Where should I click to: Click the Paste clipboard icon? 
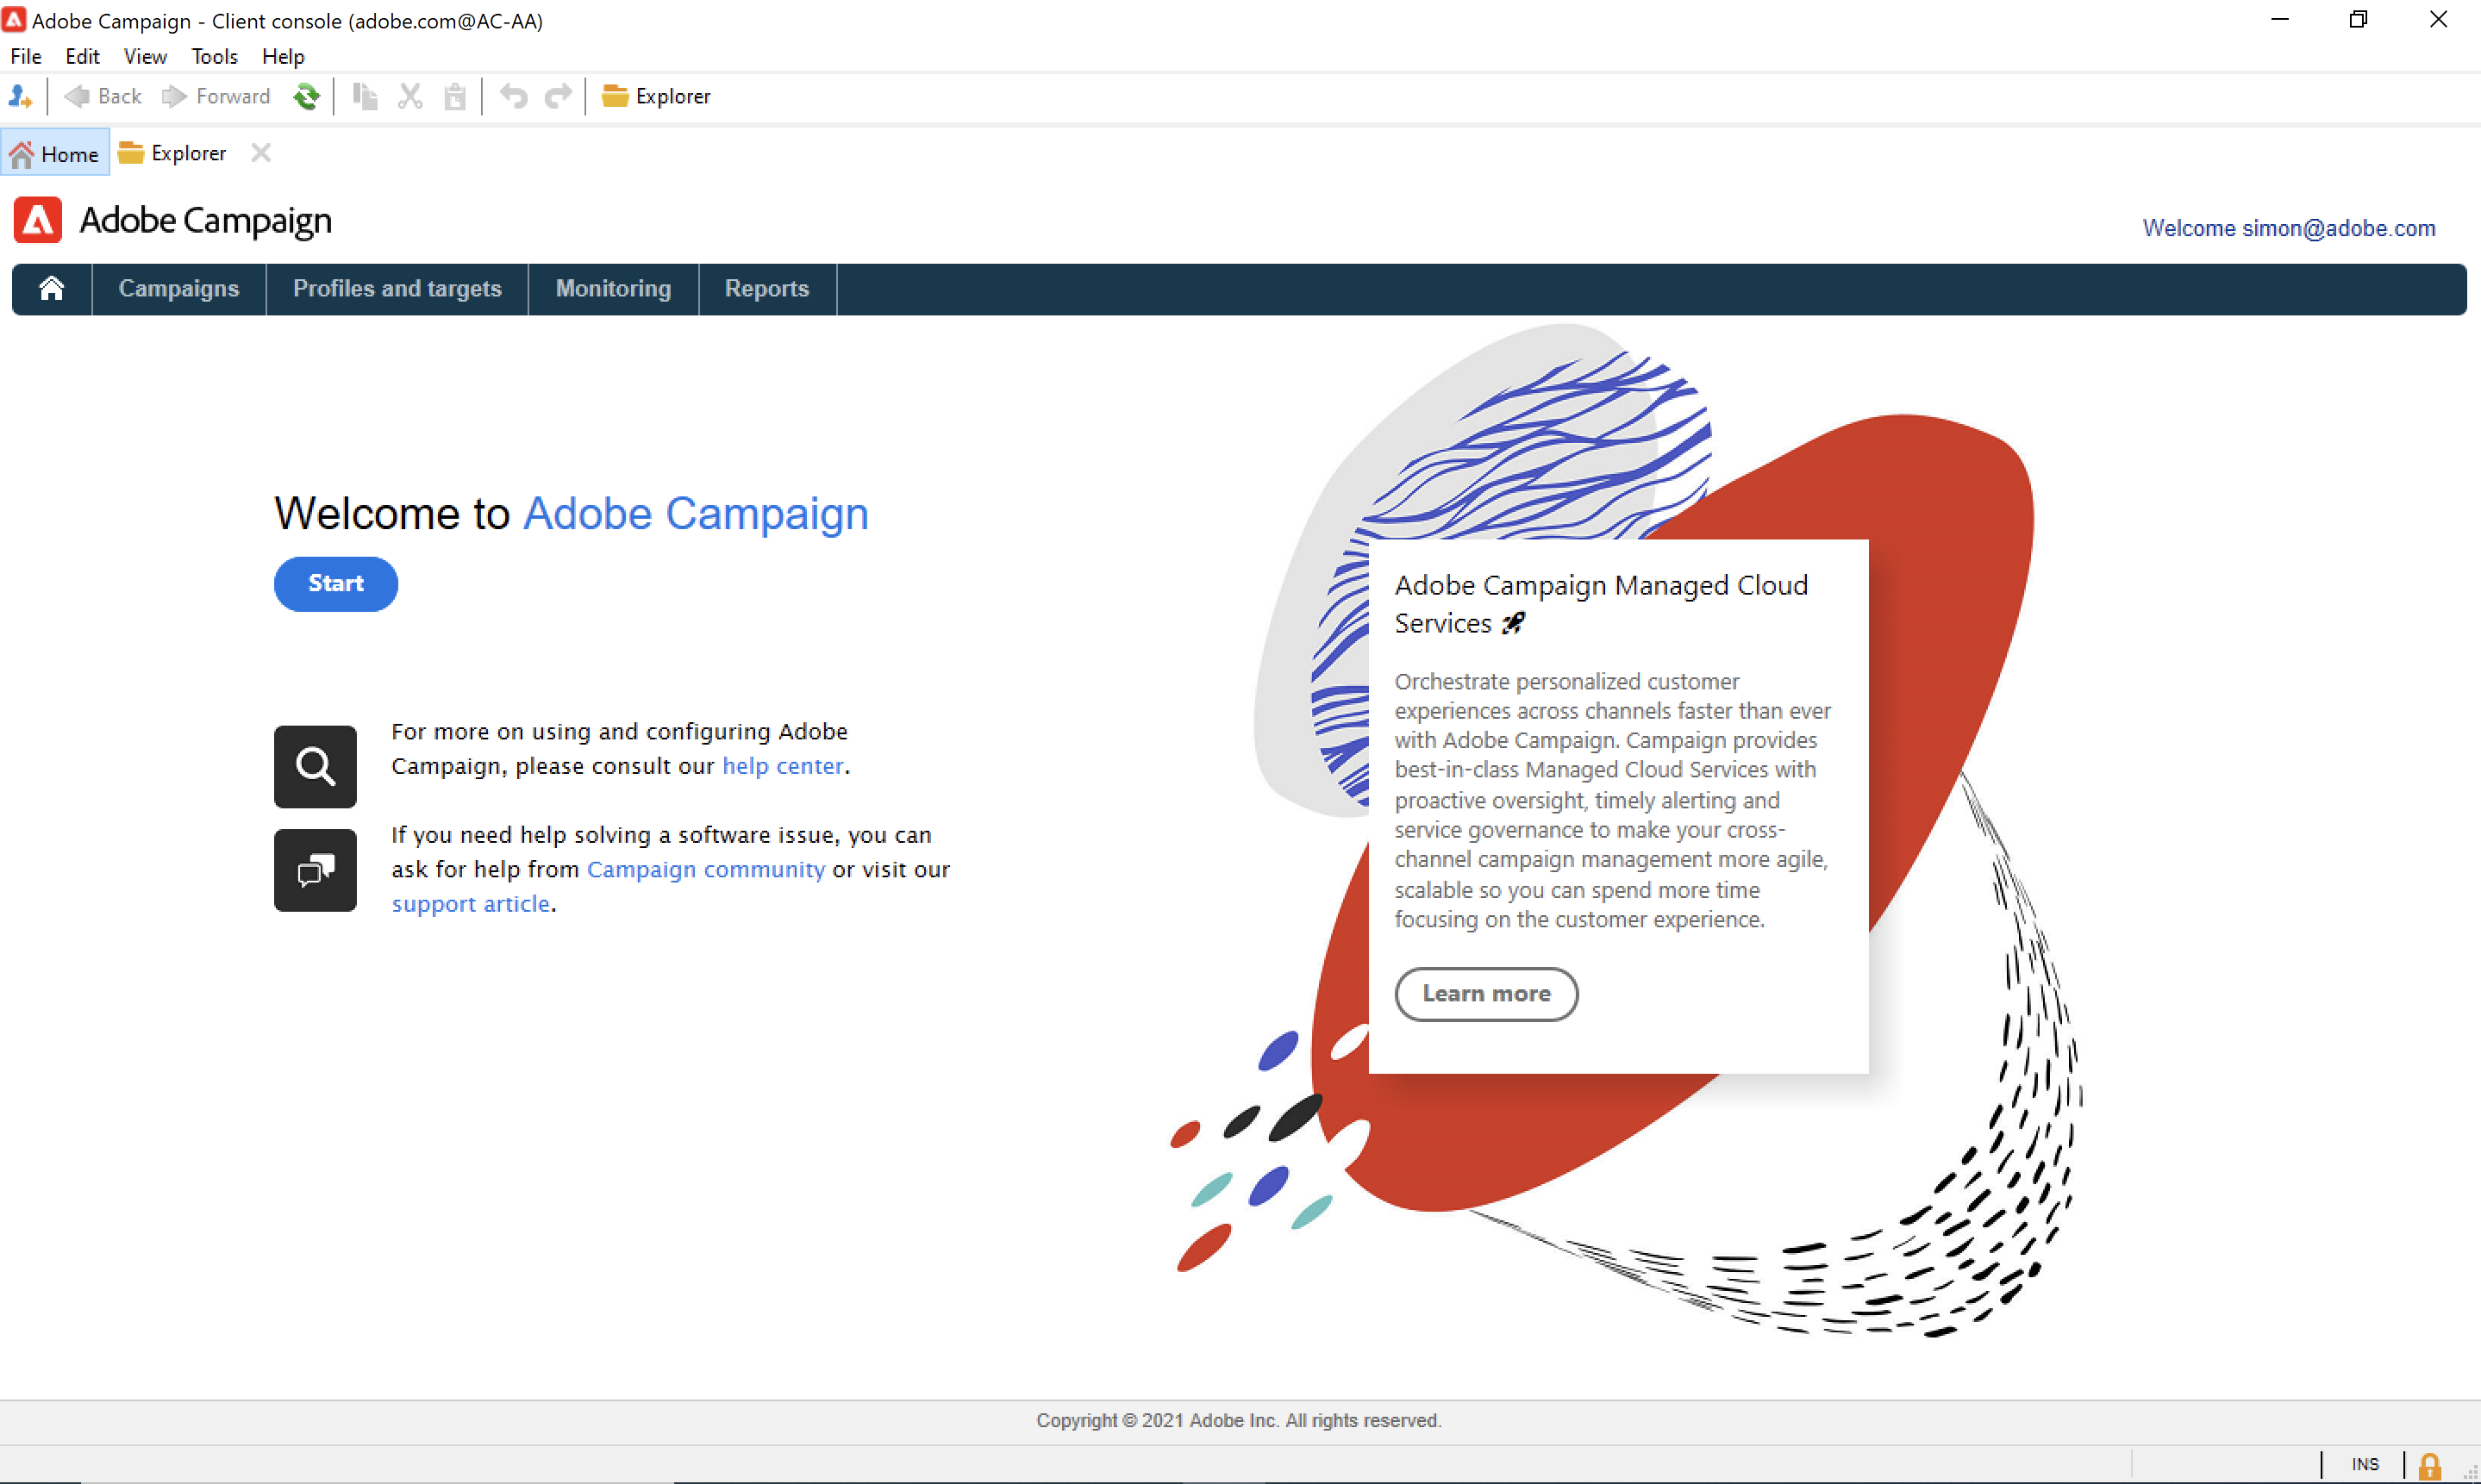coord(455,96)
